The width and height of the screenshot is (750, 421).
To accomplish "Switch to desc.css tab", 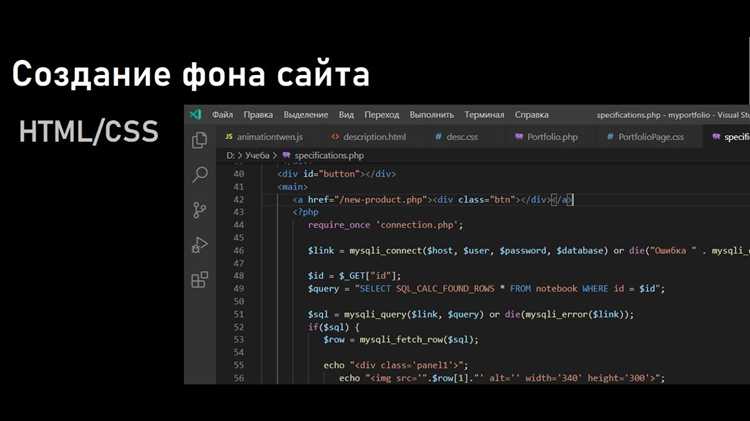I will (457, 137).
